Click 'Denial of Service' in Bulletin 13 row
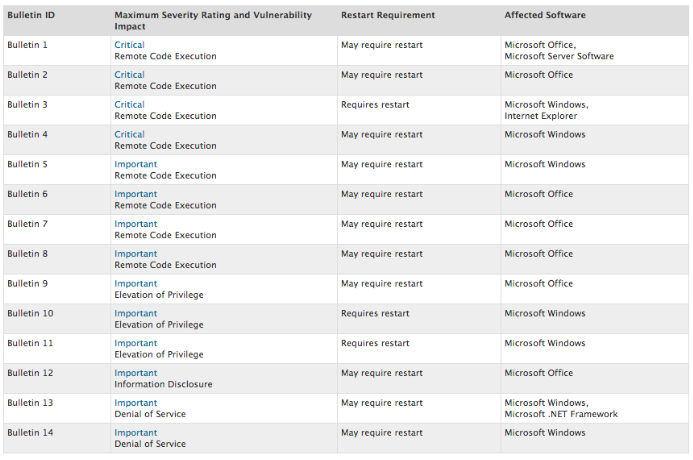Screen dimensions: 693x460 [x=150, y=414]
